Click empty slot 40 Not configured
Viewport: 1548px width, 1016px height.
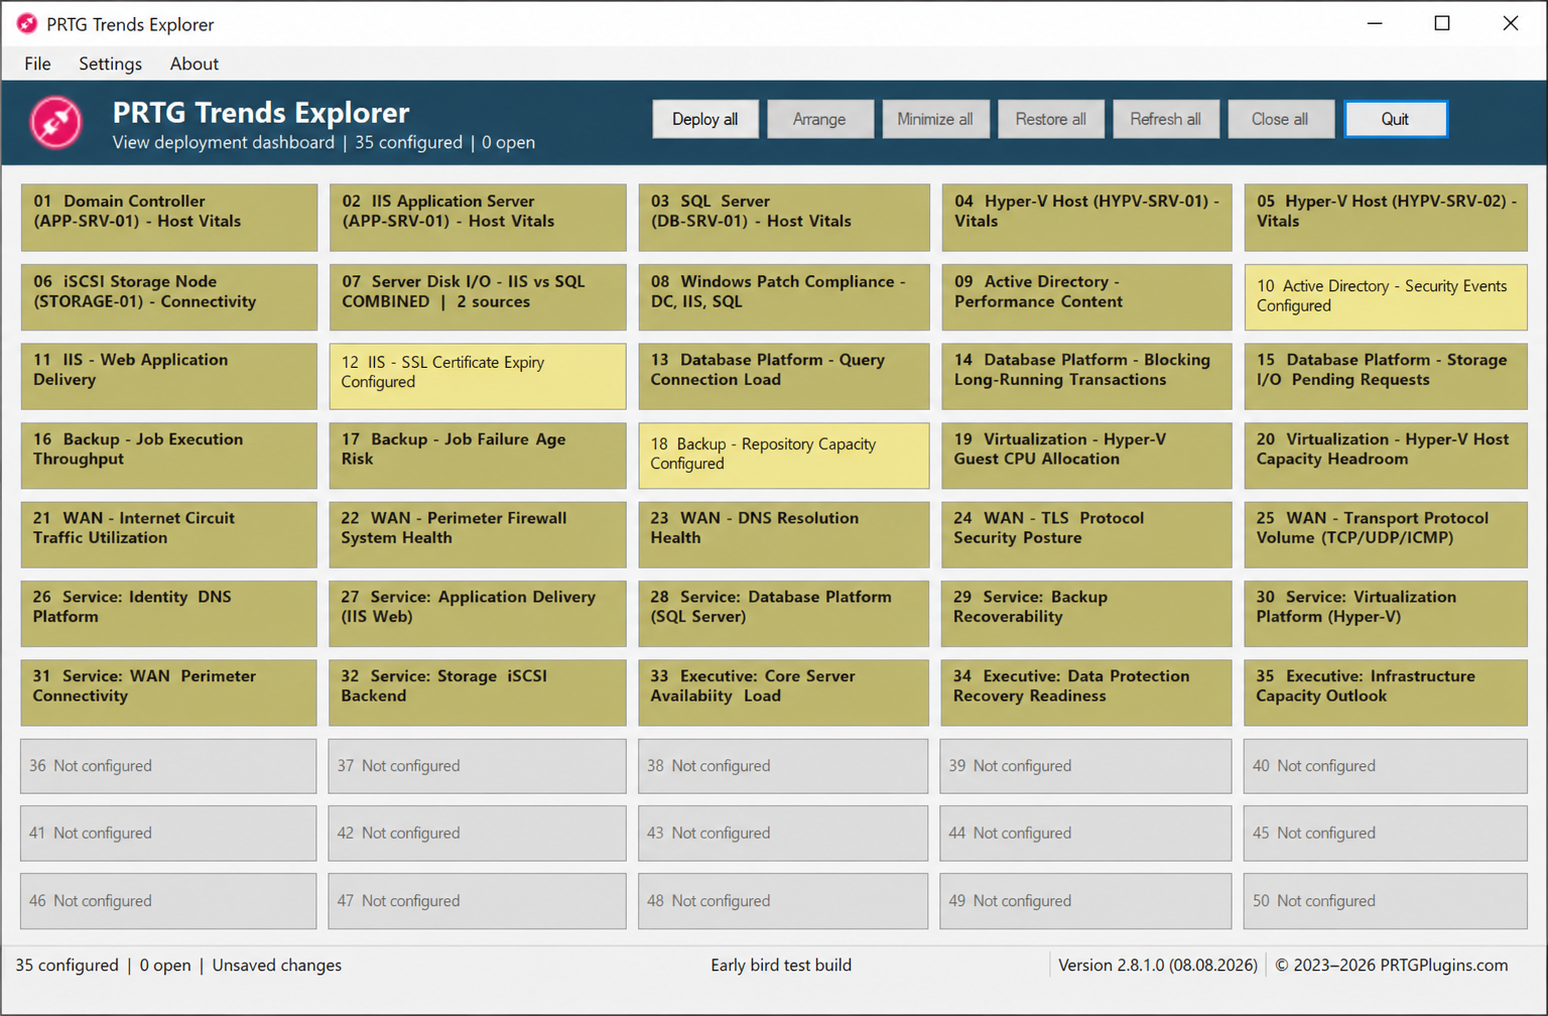coord(1385,766)
